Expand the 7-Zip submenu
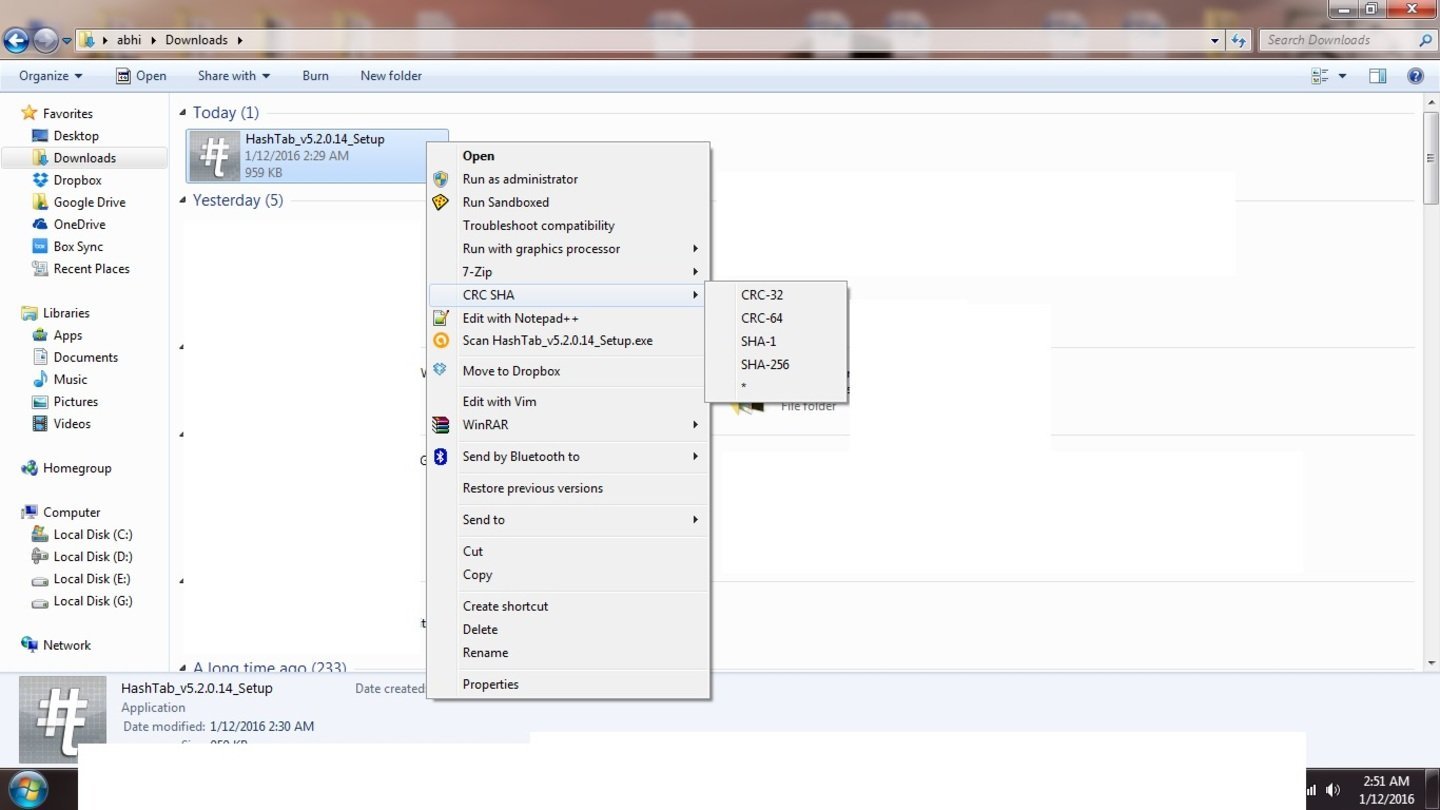The width and height of the screenshot is (1440, 810). 568,272
